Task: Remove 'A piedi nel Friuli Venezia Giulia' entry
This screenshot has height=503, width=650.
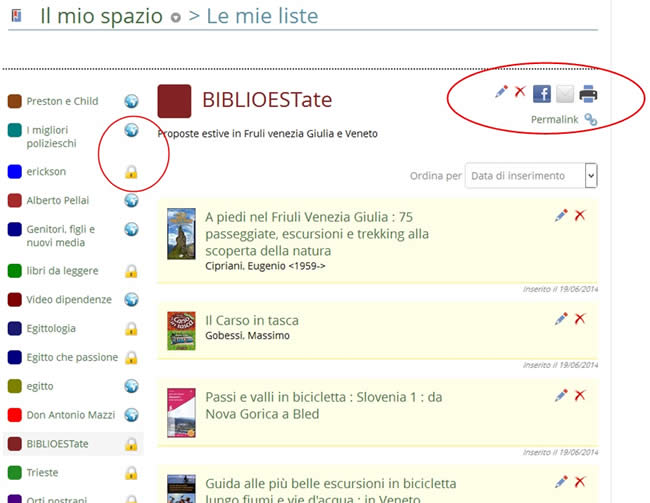Action: [580, 215]
